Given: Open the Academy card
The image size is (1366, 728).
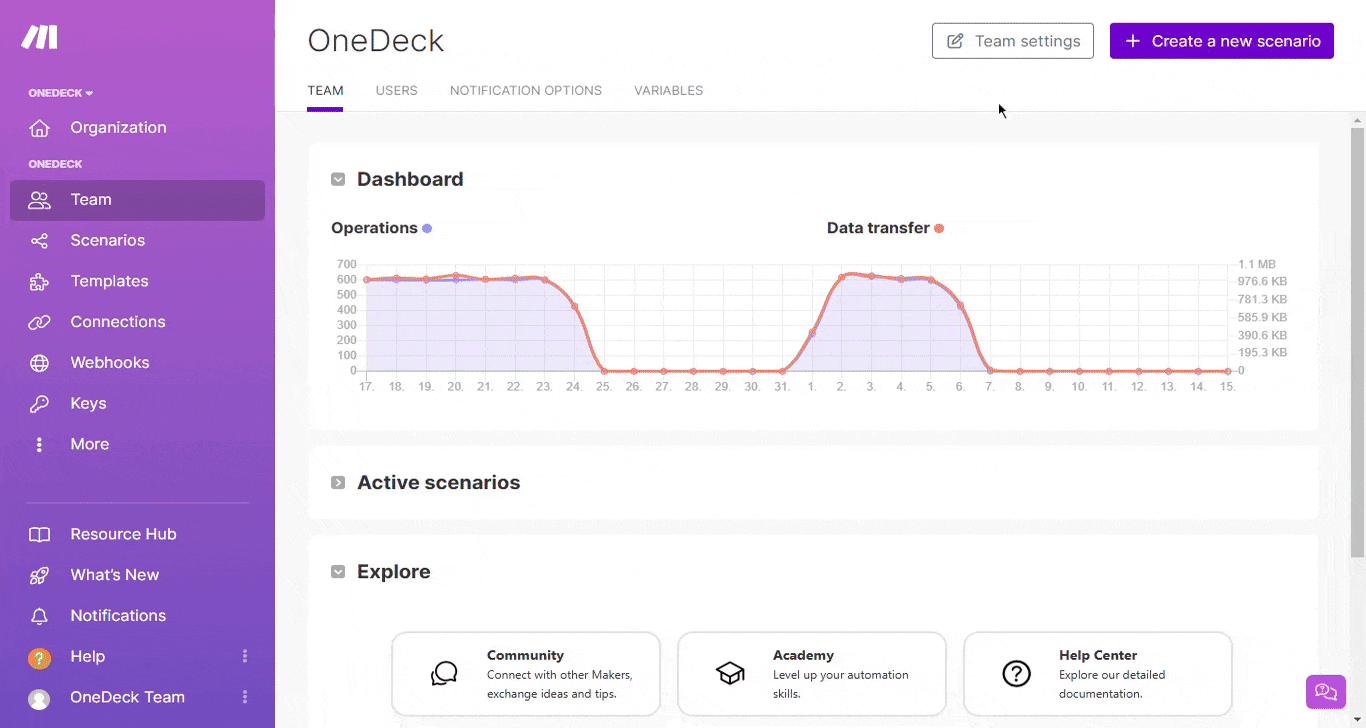Looking at the screenshot, I should click(x=812, y=674).
